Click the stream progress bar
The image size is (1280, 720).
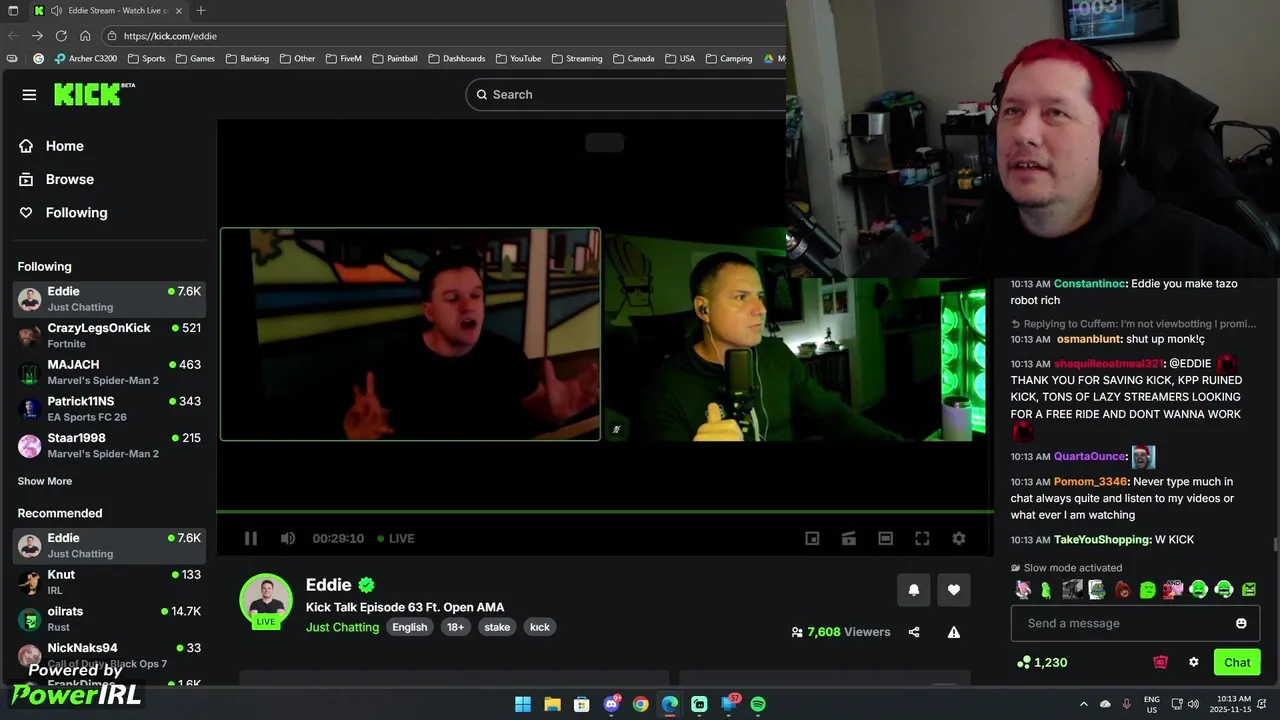605,512
